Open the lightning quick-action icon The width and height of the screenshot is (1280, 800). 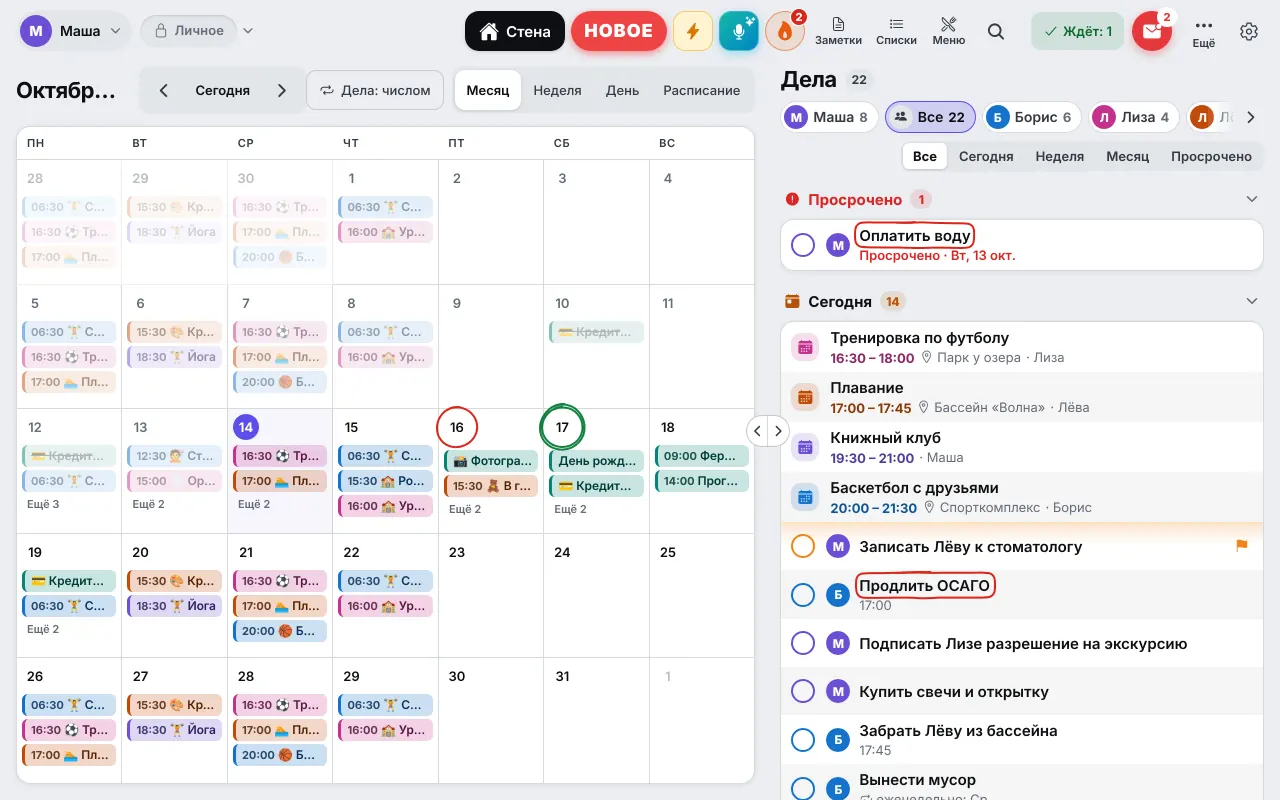tap(693, 31)
